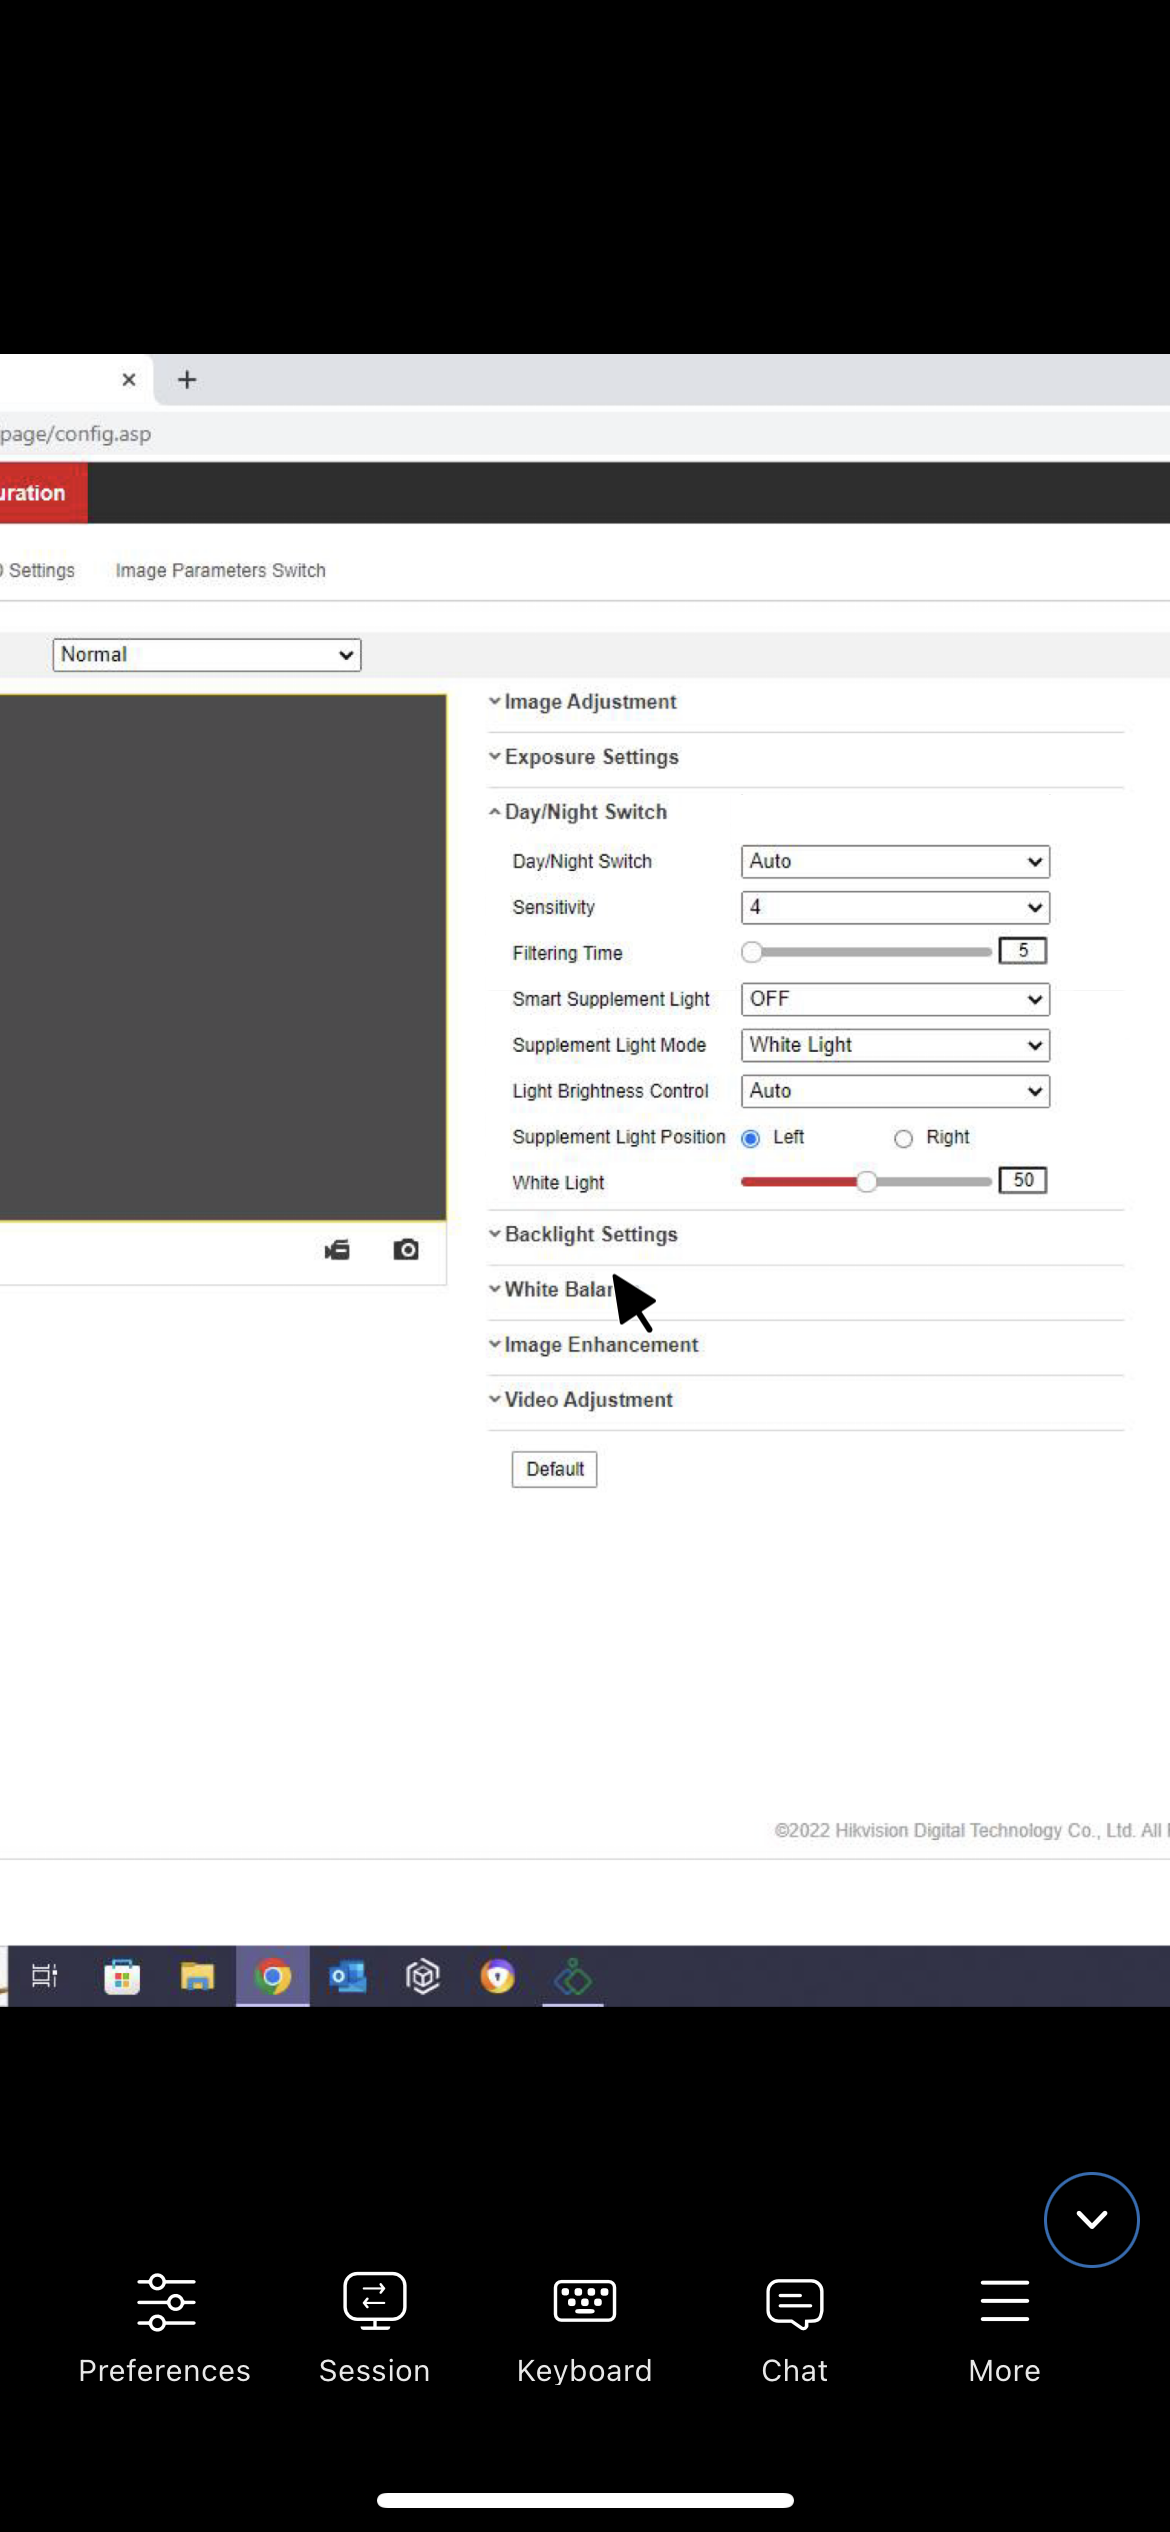Image resolution: width=1170 pixels, height=2532 pixels.
Task: Click the video record camera icon
Action: coord(337,1250)
